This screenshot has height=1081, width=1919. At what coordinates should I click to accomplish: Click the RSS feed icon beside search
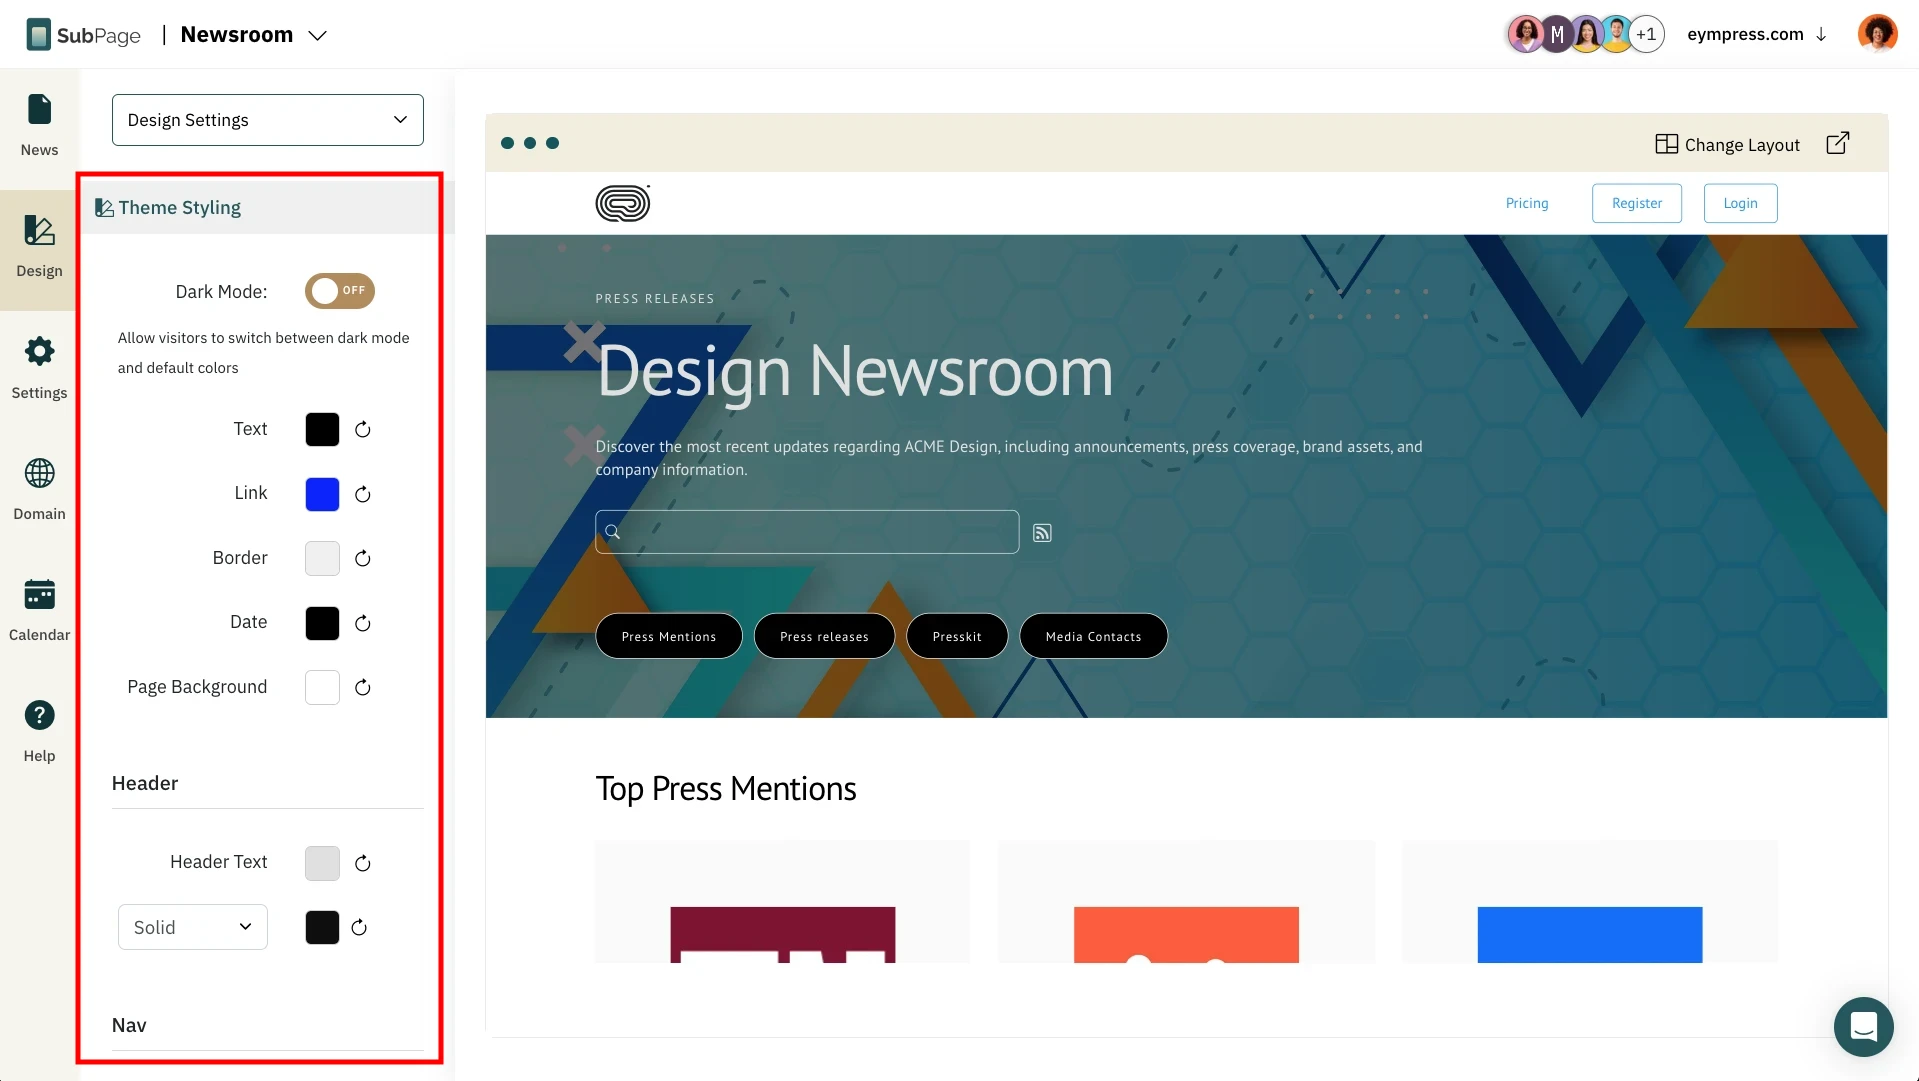(1042, 533)
